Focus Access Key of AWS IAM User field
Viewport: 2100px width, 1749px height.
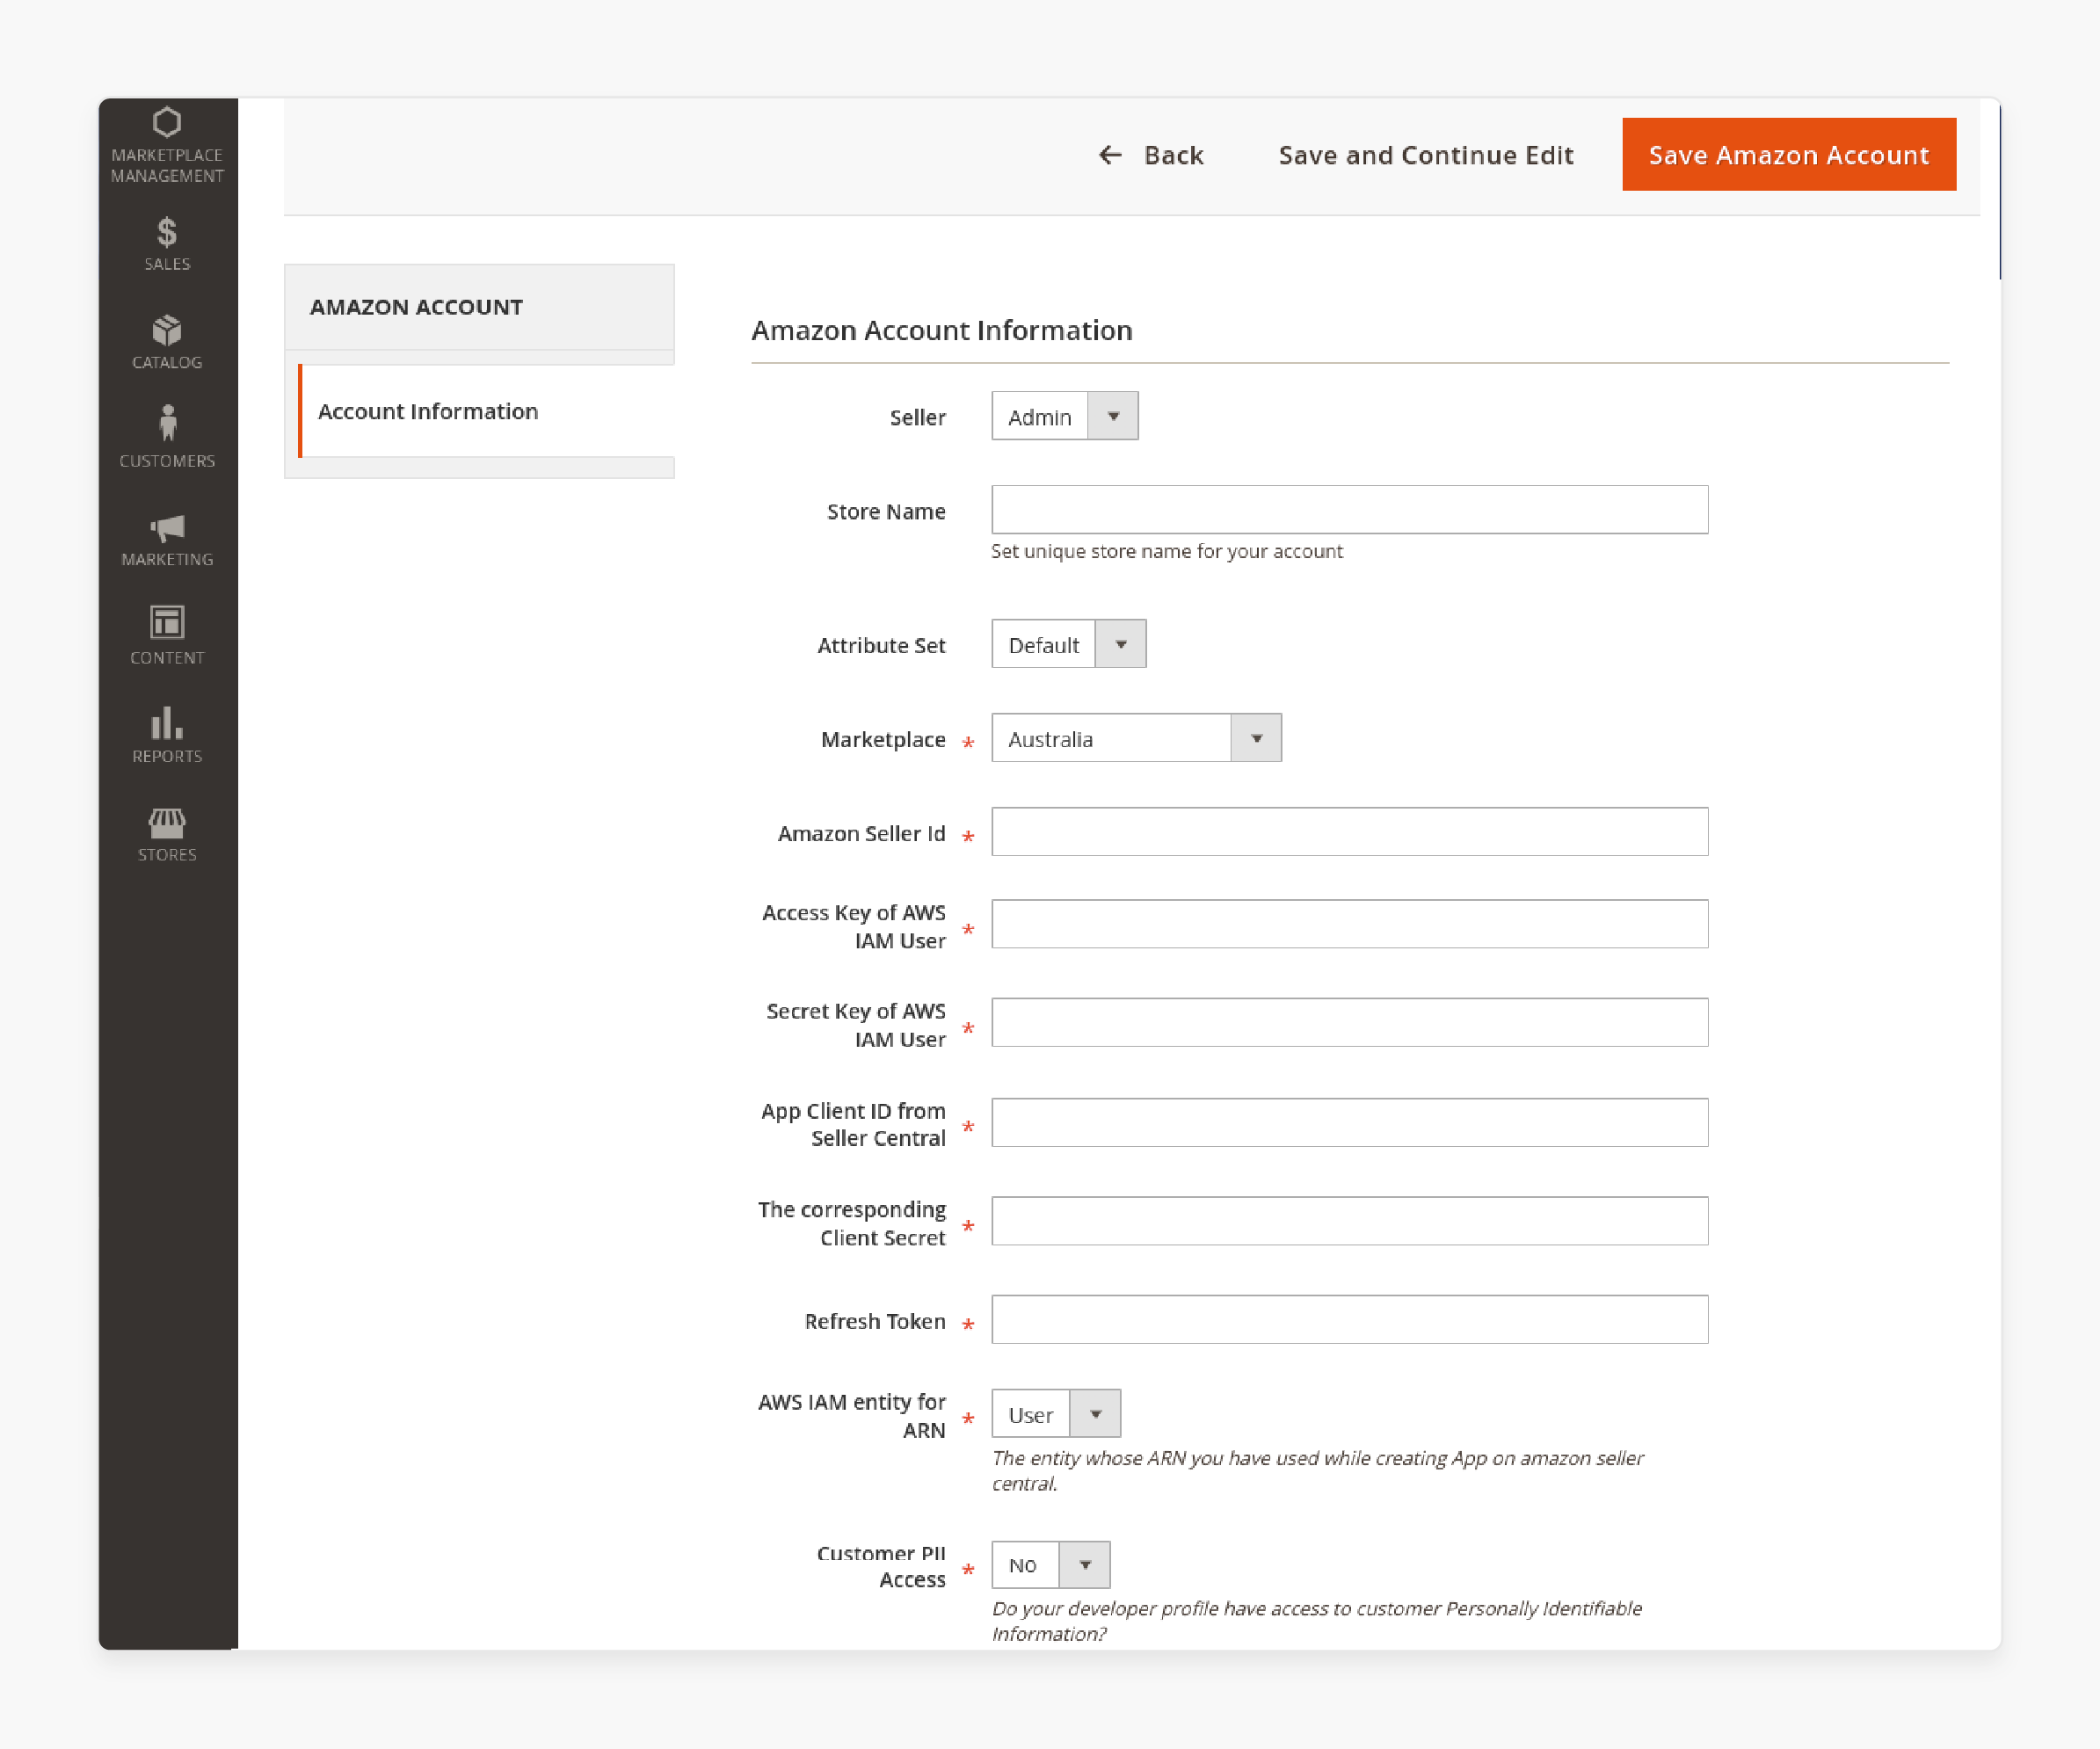1350,924
